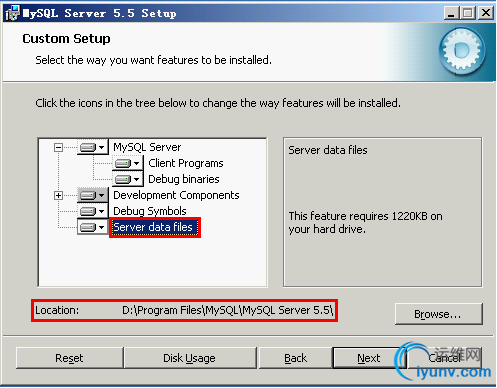Screen dimensions: 497x388
Task: Select the Development Components tree item
Action: coord(176,195)
